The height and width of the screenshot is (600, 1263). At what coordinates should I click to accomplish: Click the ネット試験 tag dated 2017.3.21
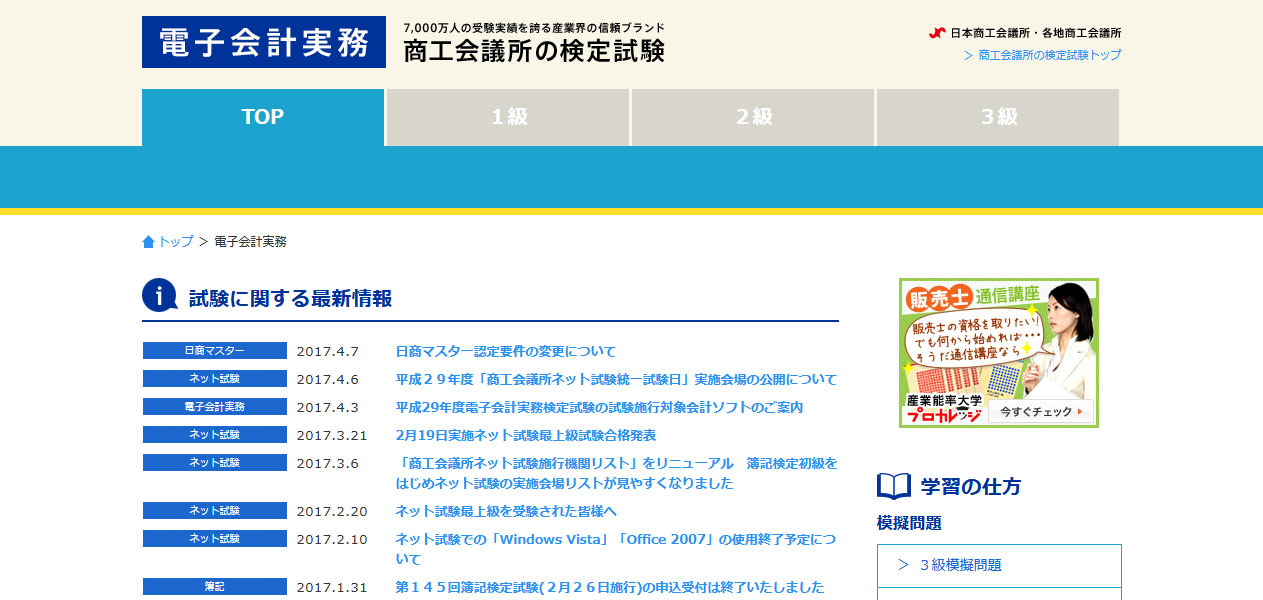[x=215, y=435]
